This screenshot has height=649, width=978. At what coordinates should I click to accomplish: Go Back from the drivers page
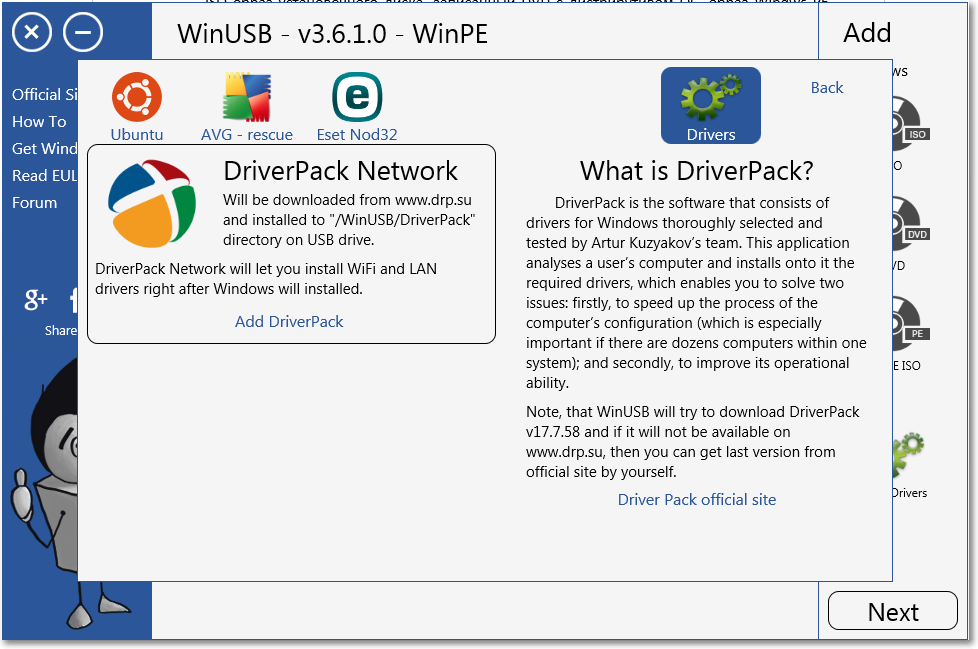pos(826,88)
